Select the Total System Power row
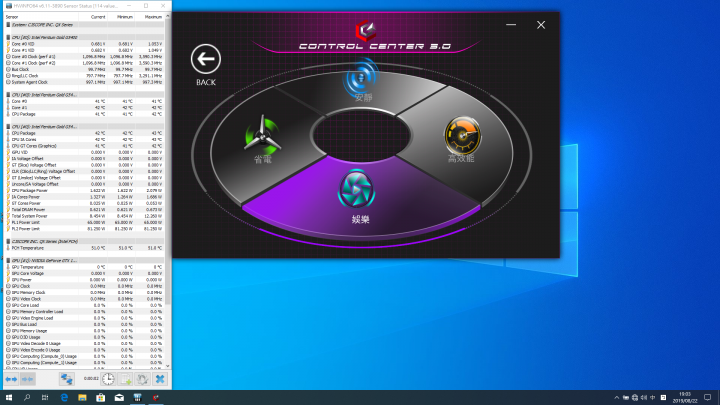Image resolution: width=720 pixels, height=405 pixels. (x=84, y=216)
